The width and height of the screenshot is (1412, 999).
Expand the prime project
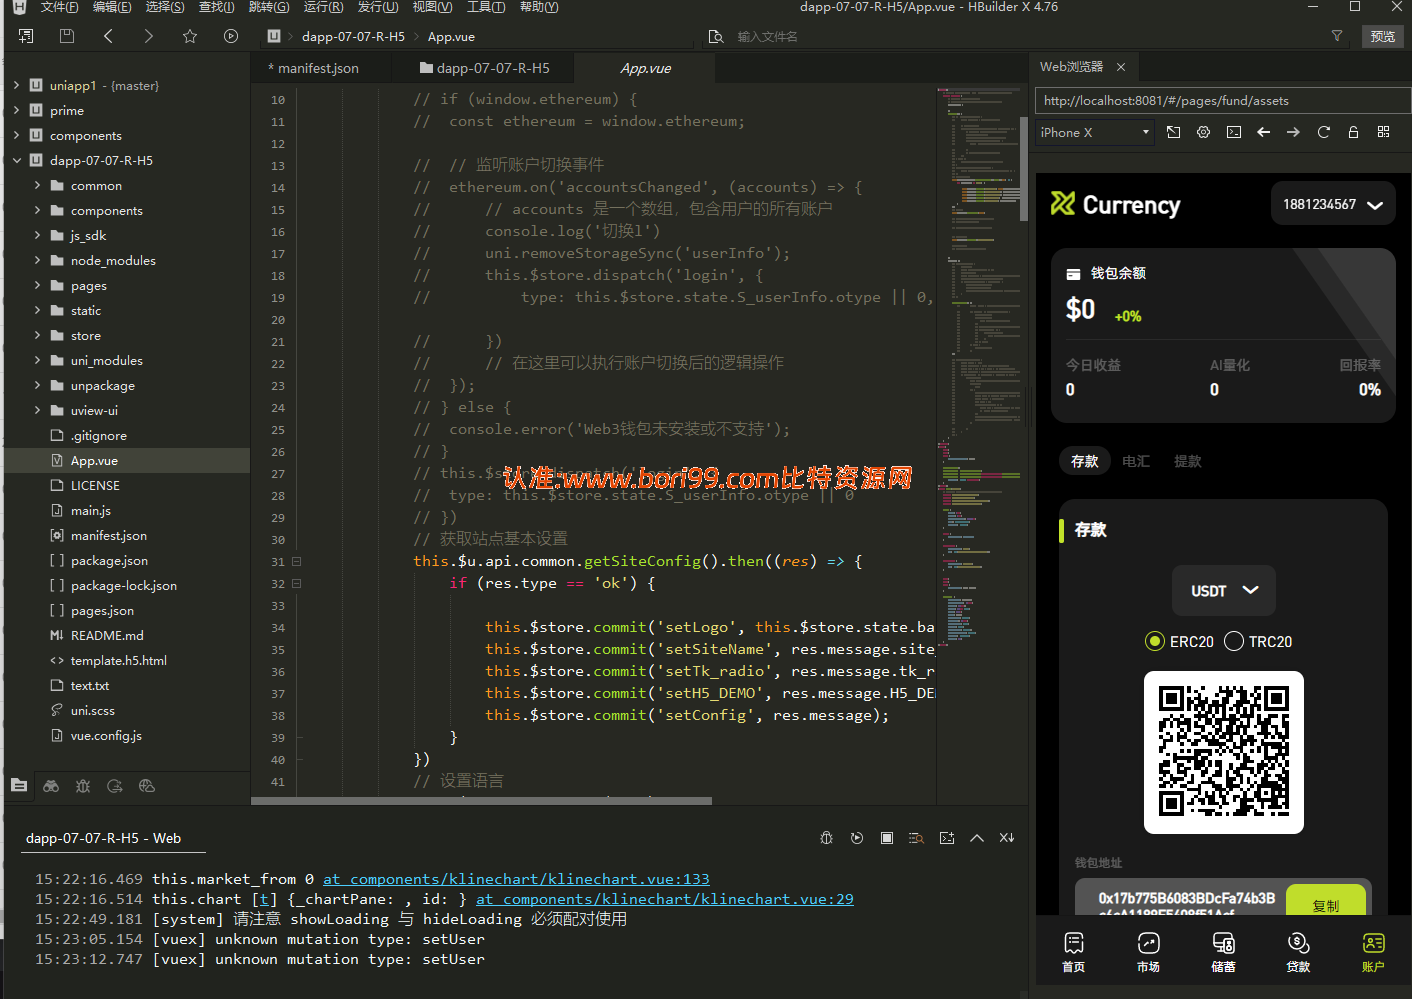tap(16, 110)
